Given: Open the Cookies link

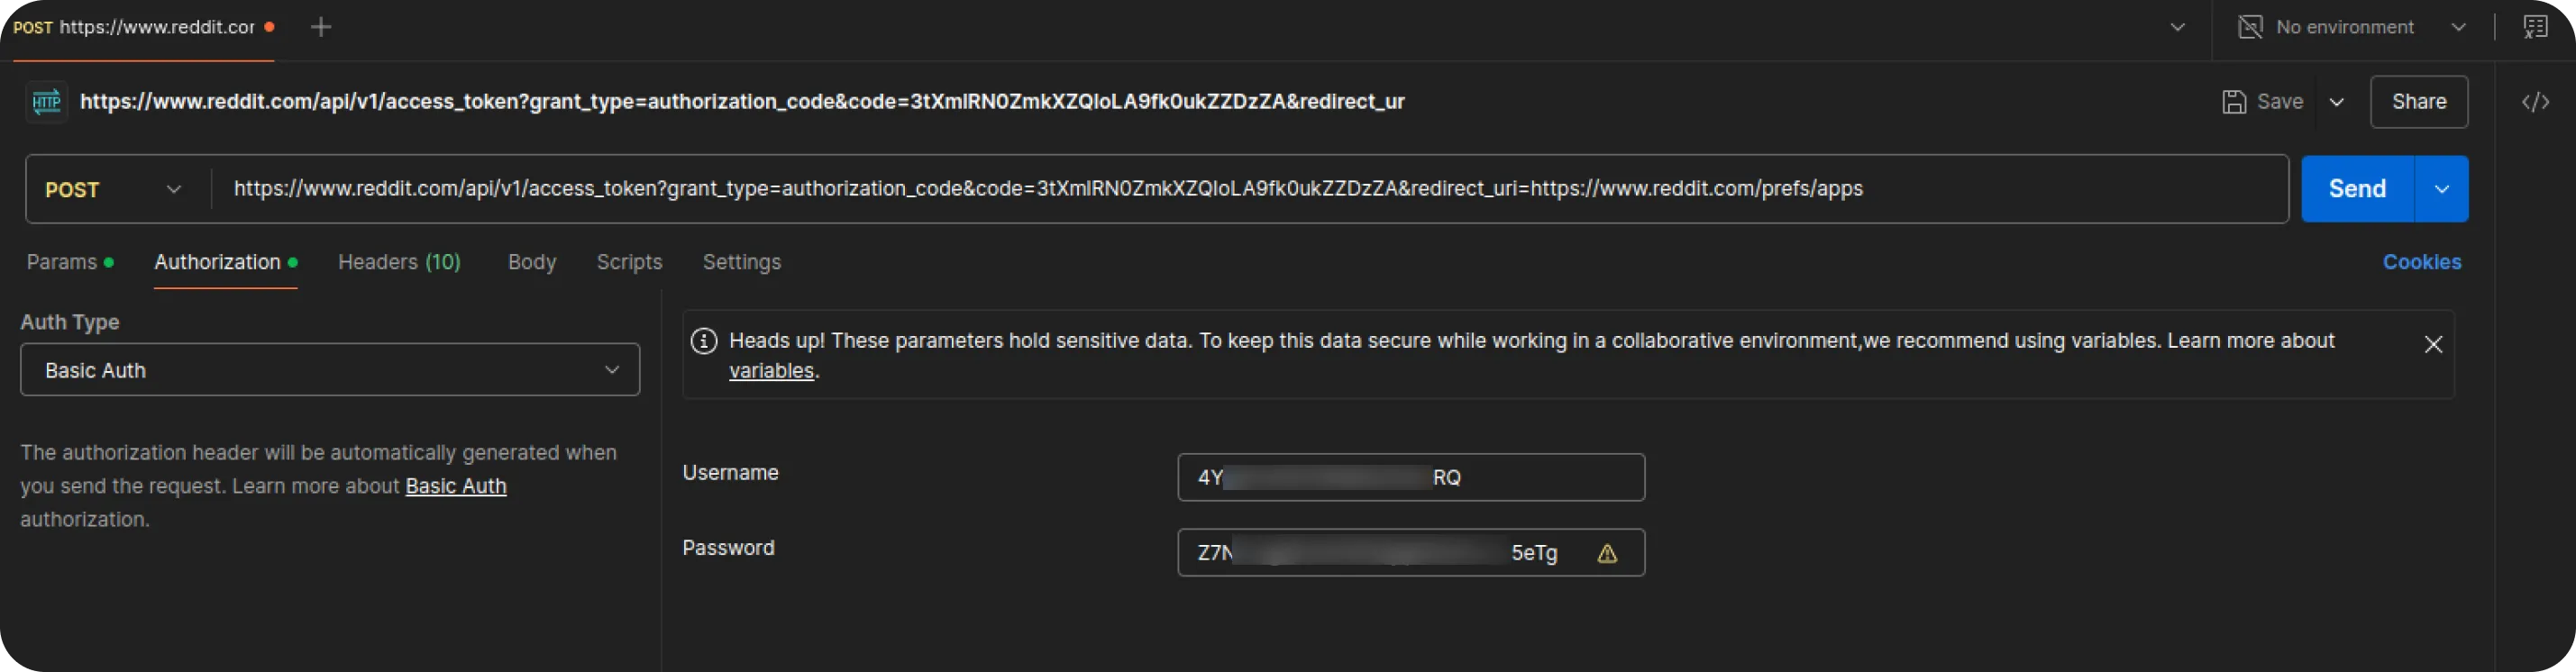Looking at the screenshot, I should 2421,262.
